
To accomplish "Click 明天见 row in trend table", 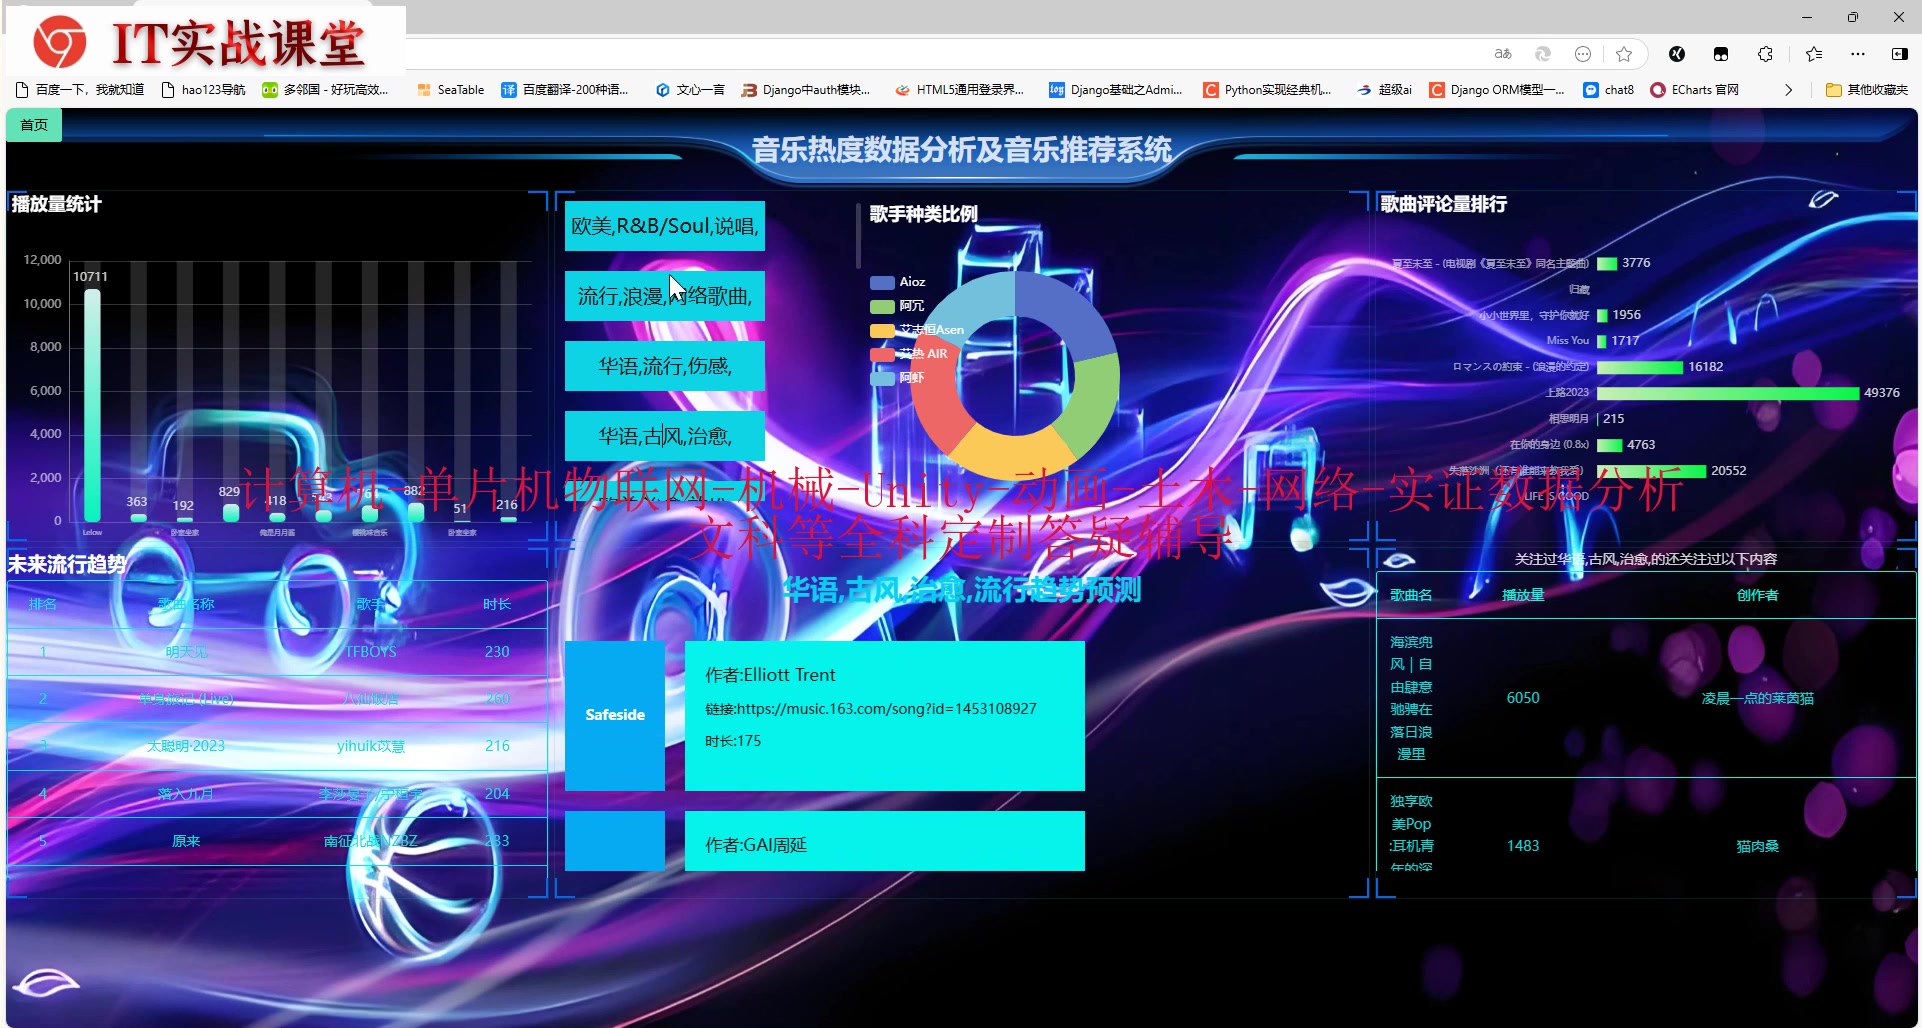I will point(277,652).
